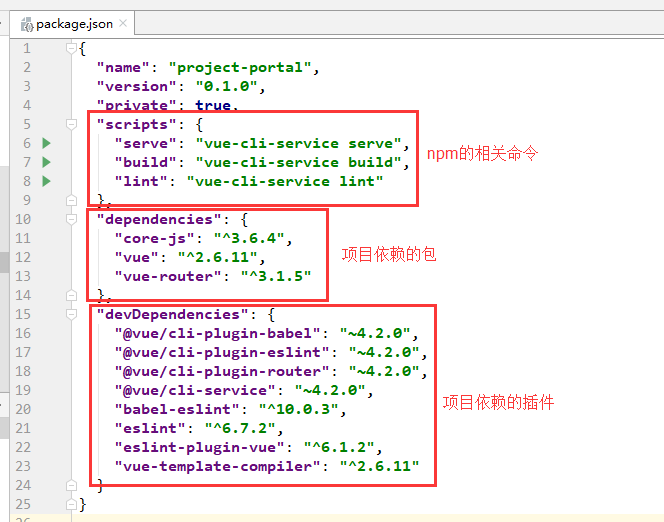The height and width of the screenshot is (522, 664).
Task: Click line number 10 in the gutter
Action: coord(23,219)
